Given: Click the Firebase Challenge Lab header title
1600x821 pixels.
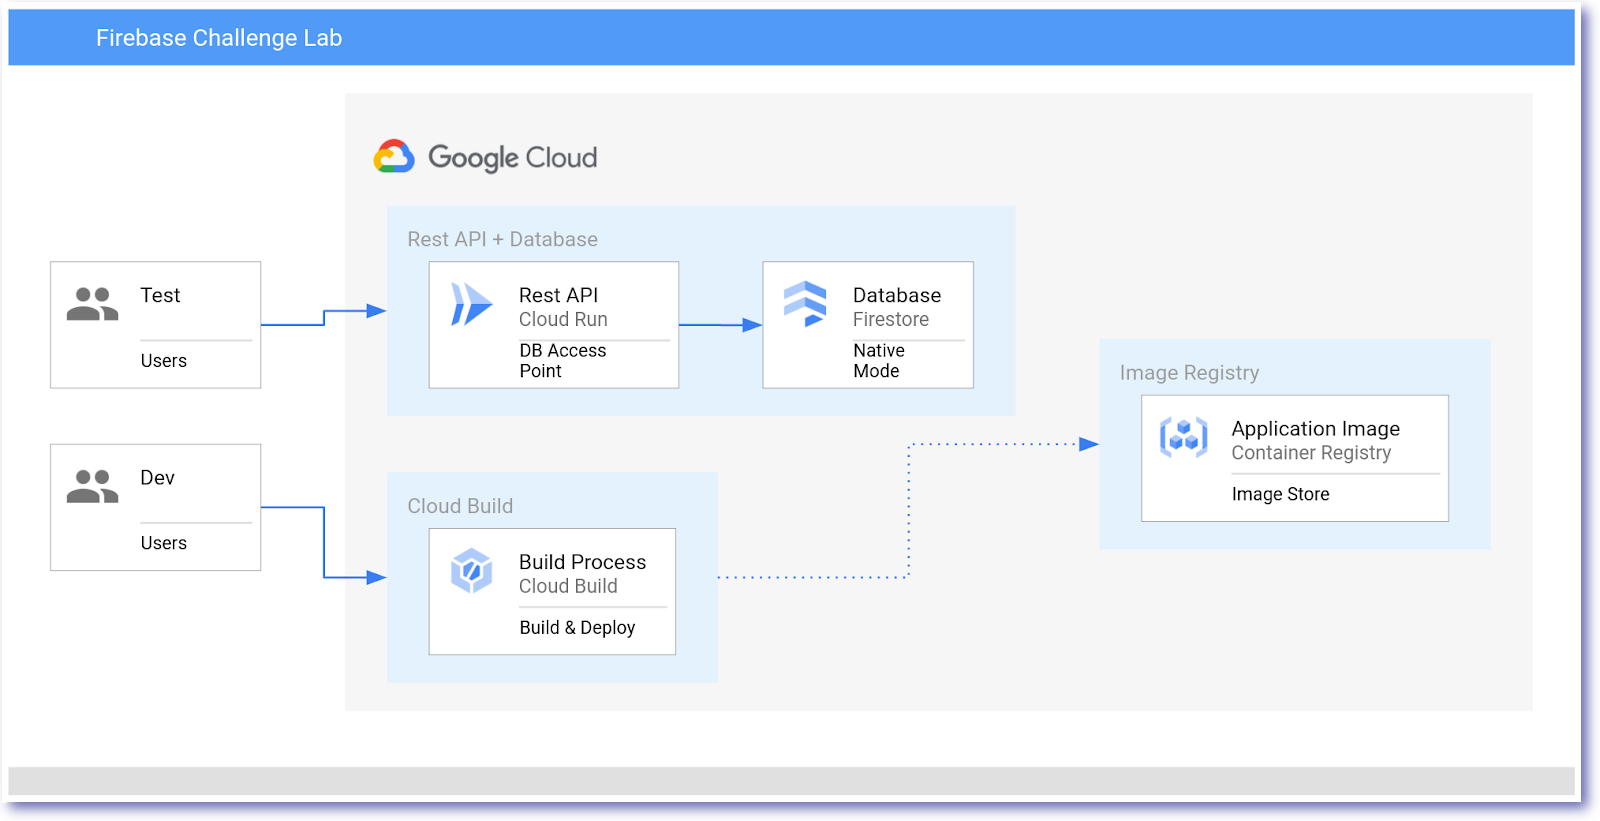Looking at the screenshot, I should pyautogui.click(x=219, y=38).
